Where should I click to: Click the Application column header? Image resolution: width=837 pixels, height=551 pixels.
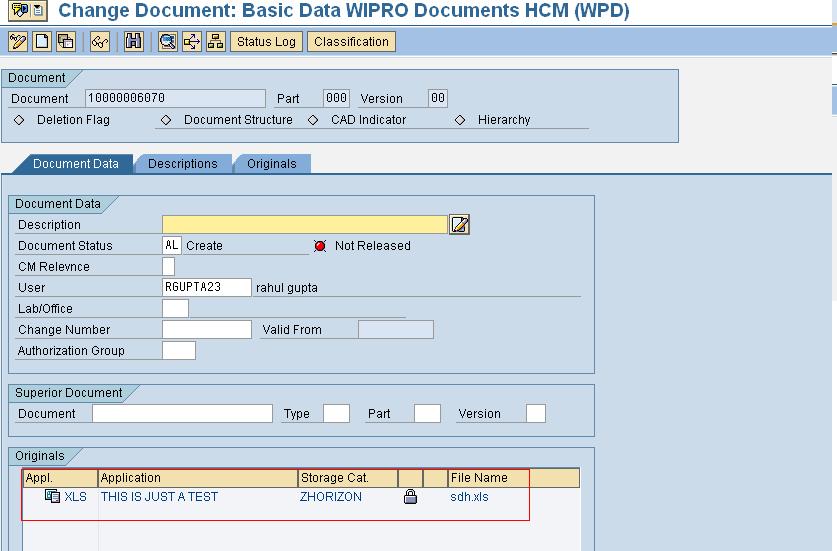[198, 478]
